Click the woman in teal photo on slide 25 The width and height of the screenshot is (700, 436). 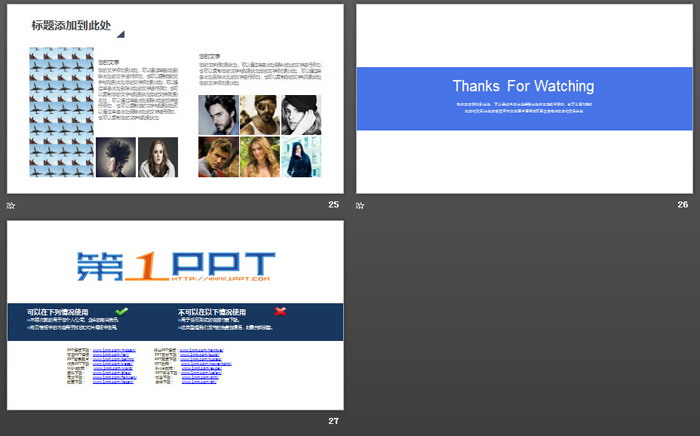299,157
